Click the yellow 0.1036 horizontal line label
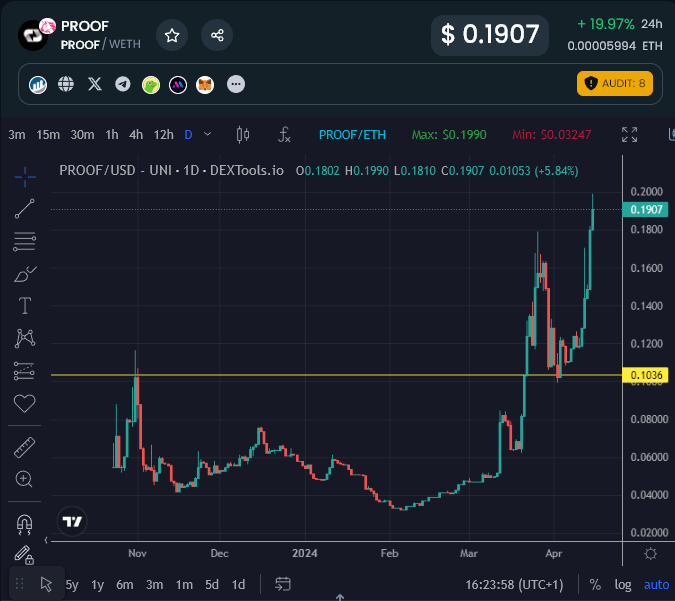Screen dimensions: 675x601 point(646,375)
